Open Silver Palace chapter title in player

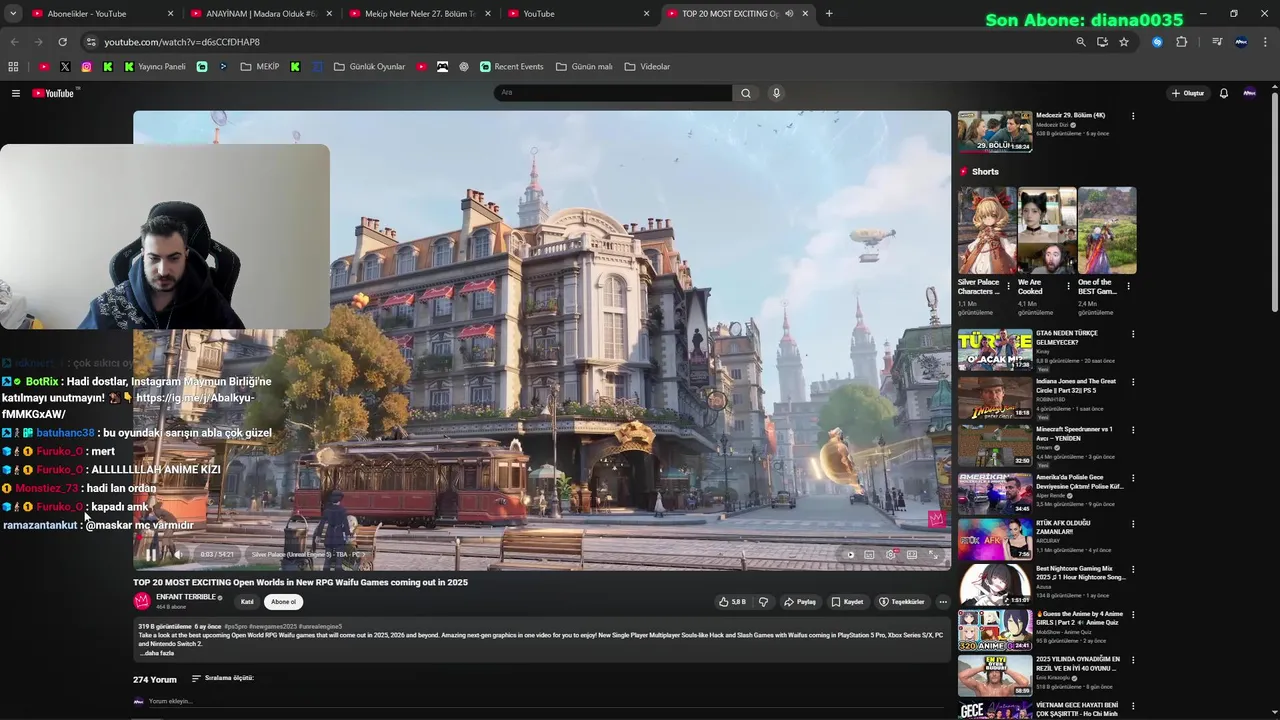point(306,554)
